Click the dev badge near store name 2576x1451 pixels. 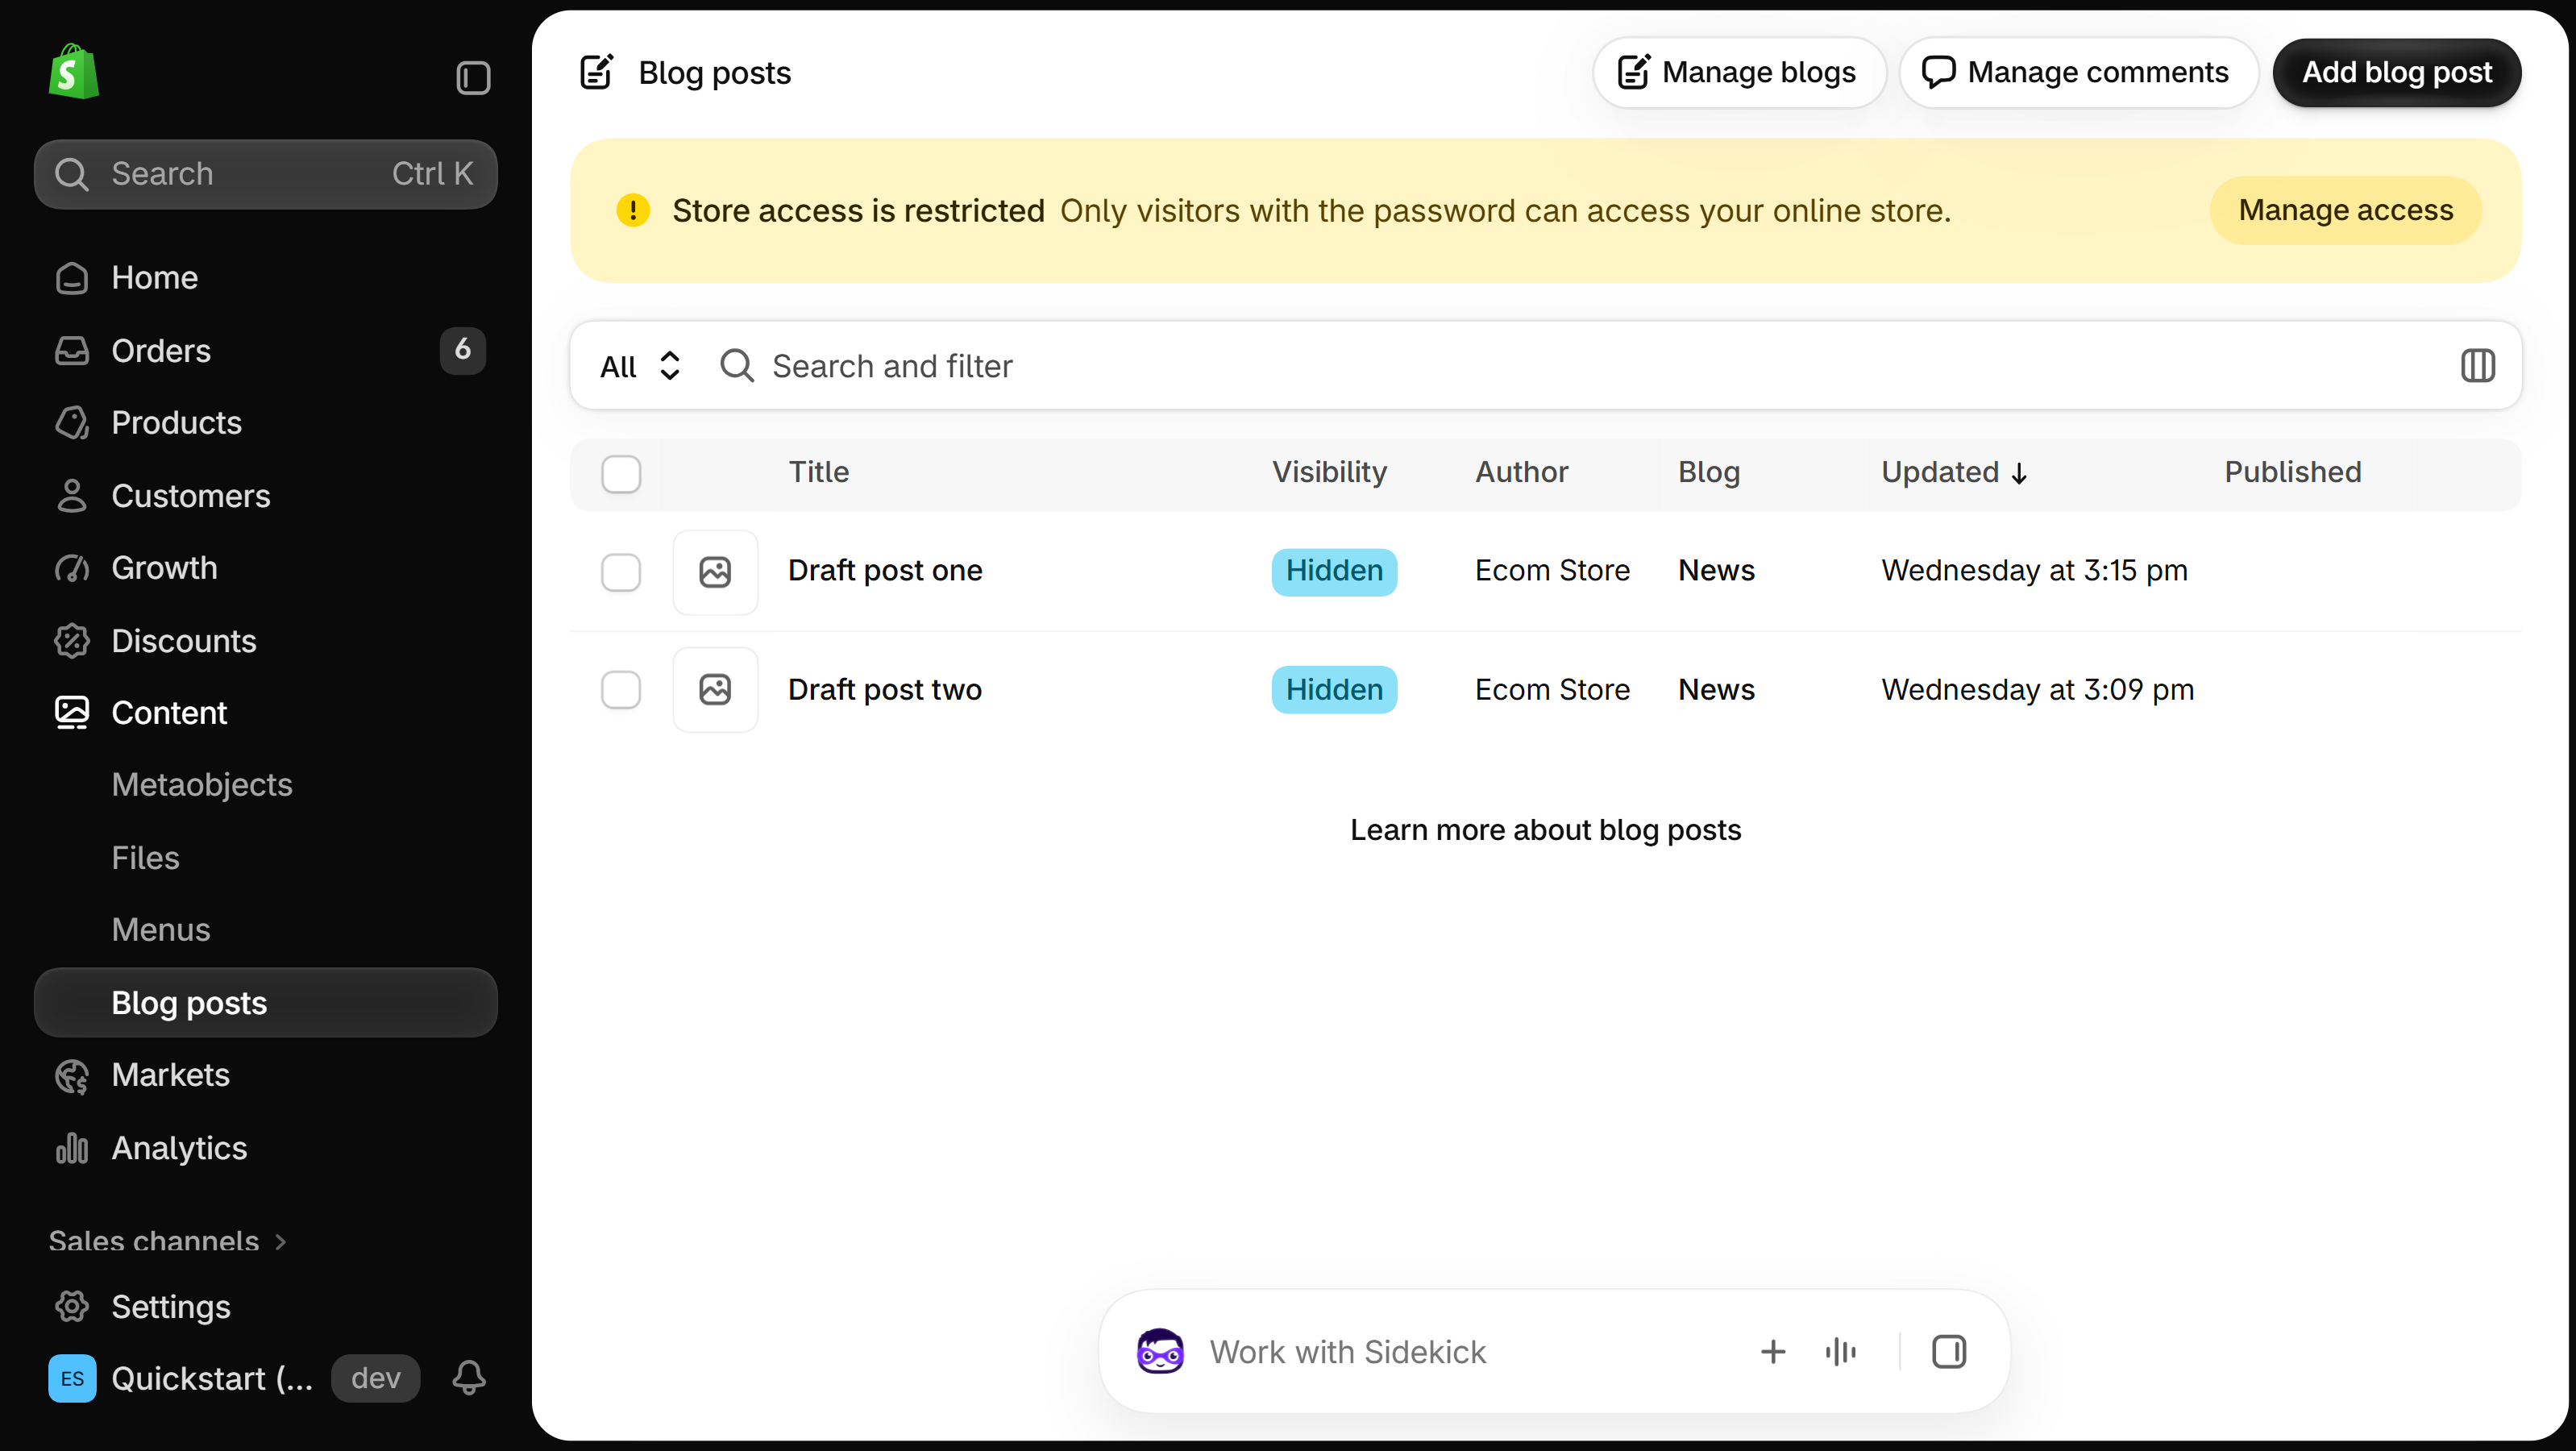[x=376, y=1378]
